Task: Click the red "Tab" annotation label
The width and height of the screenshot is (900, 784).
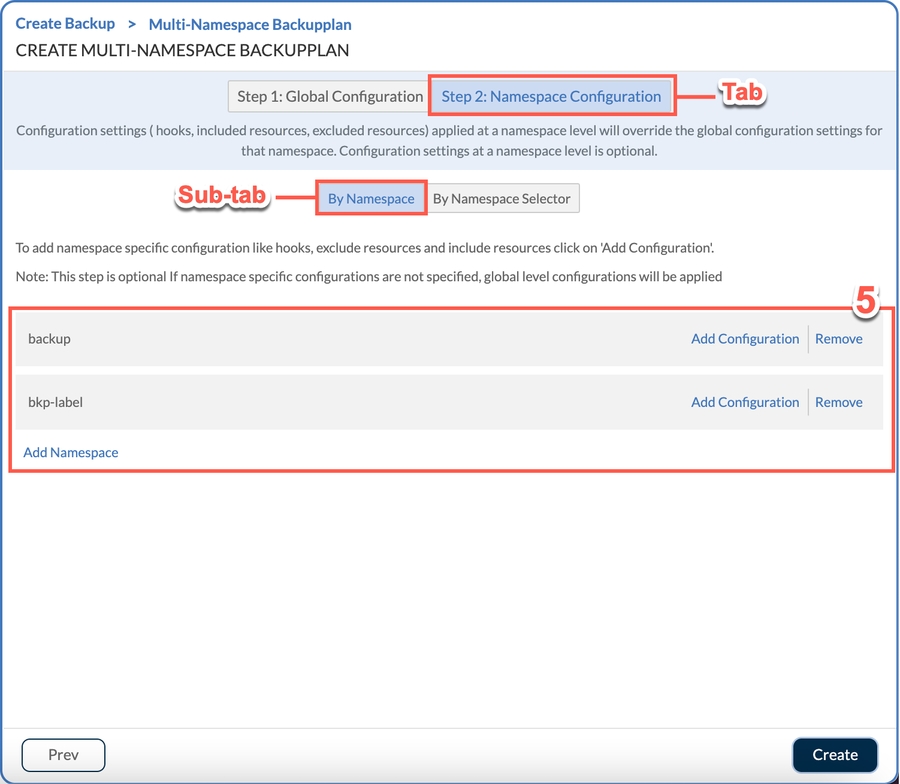Action: click(742, 93)
